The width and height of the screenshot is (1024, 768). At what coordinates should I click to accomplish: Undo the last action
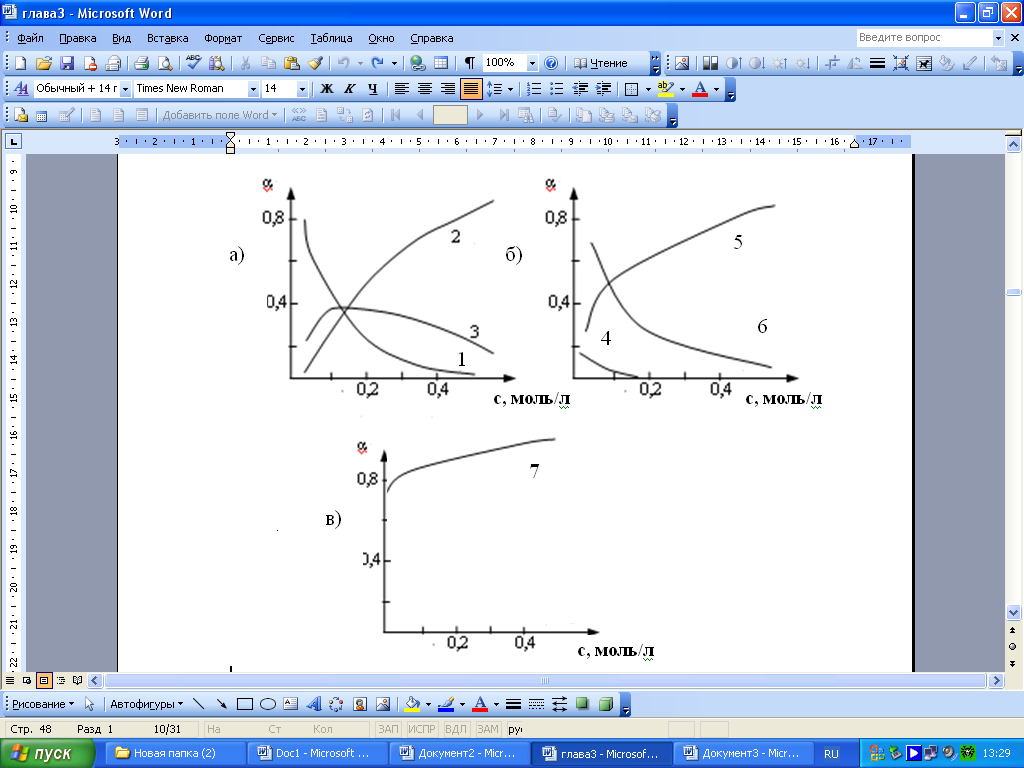click(344, 63)
